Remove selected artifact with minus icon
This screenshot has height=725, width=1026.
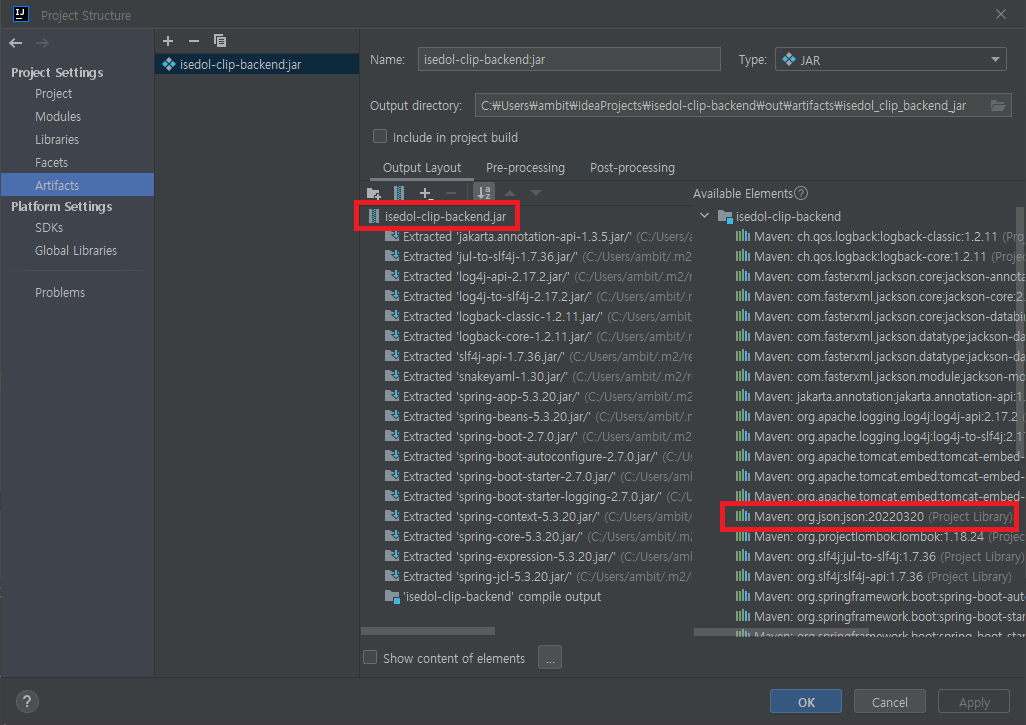[x=194, y=41]
